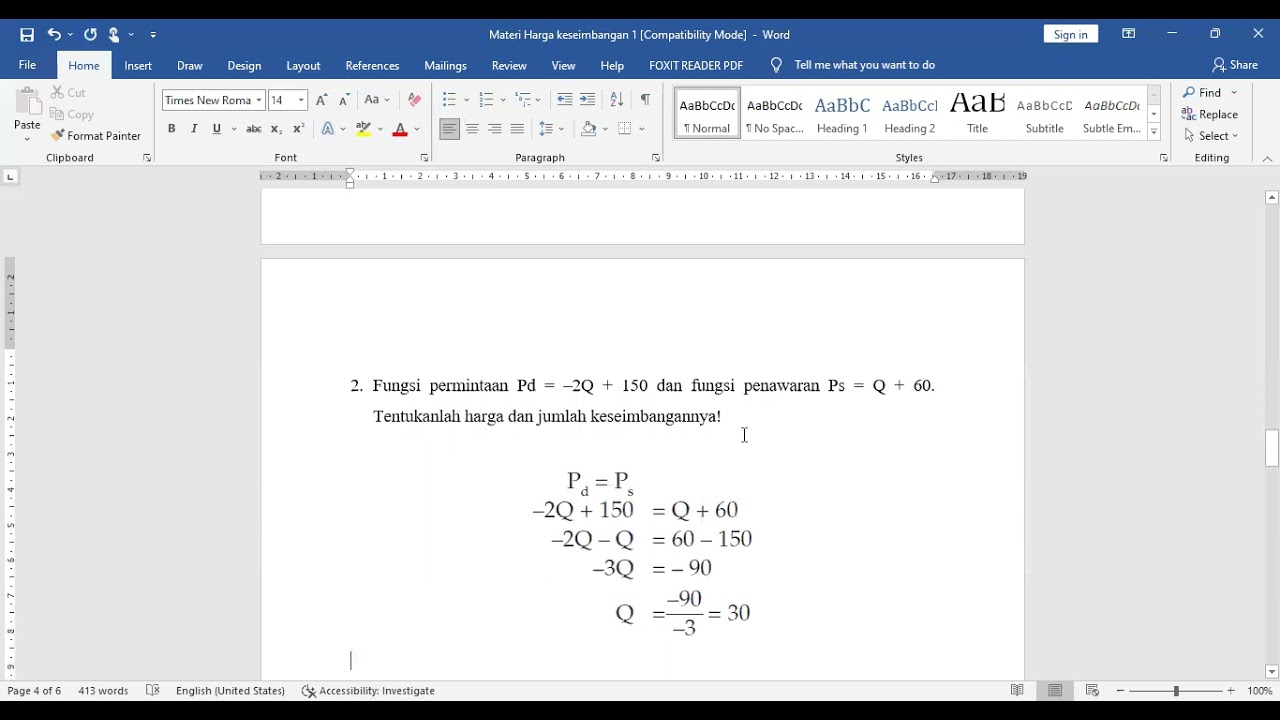Check spelling via the proofing status icon
Viewport: 1280px width, 720px height.
[153, 691]
